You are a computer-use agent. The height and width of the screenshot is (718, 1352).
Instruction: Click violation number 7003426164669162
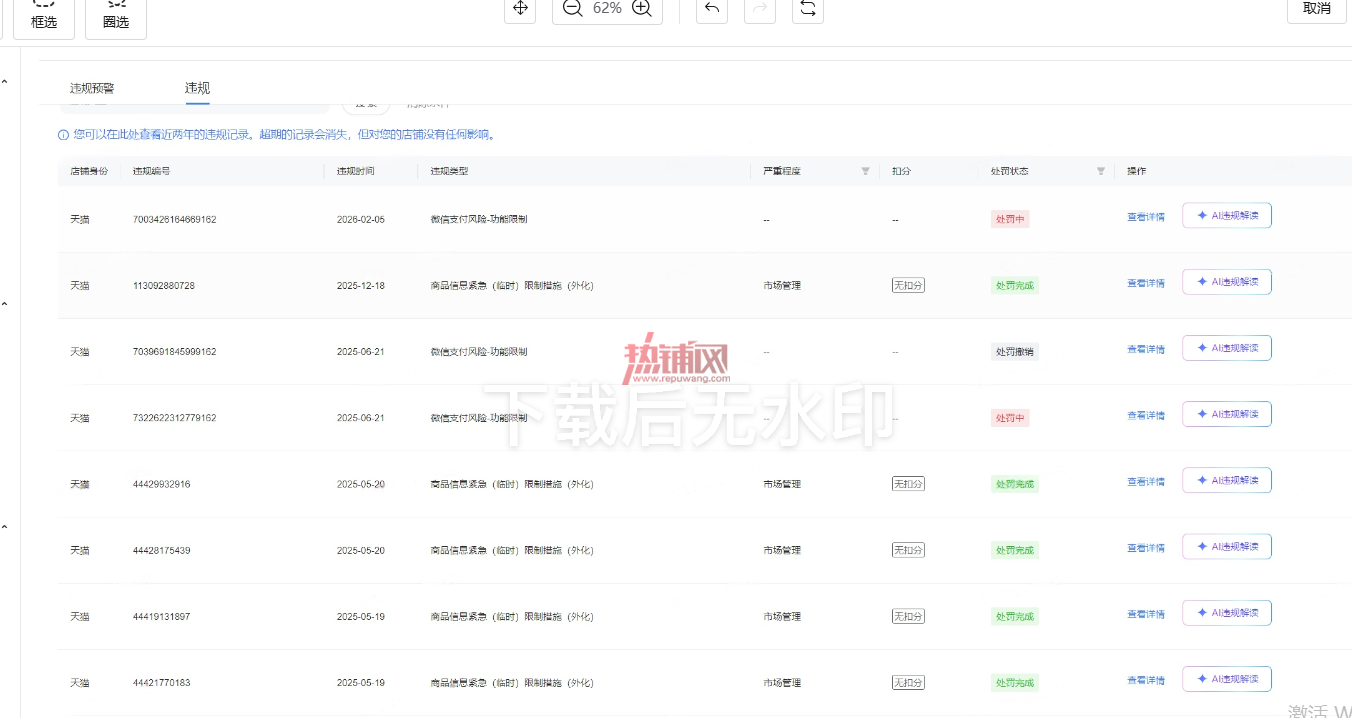pos(174,219)
